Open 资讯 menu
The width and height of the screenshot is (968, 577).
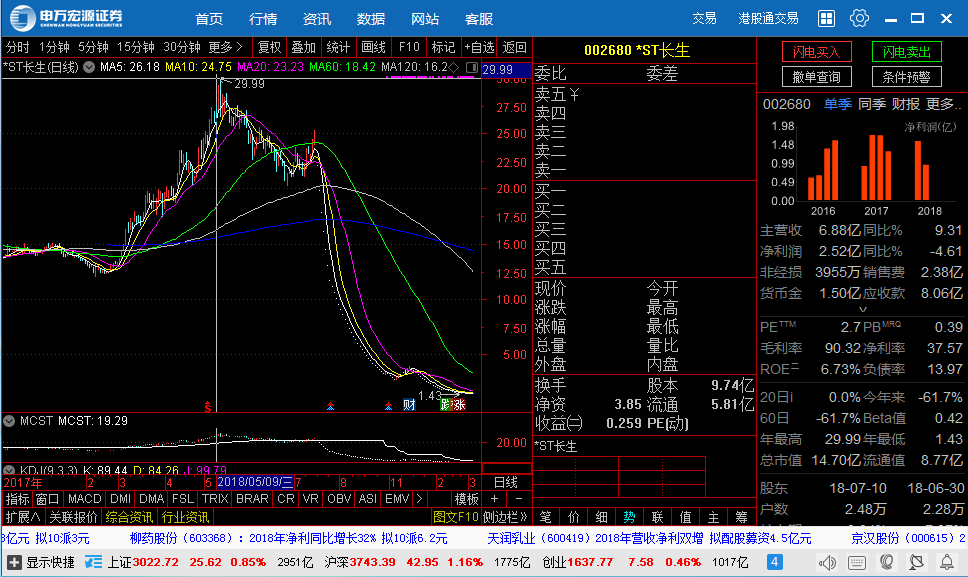317,19
